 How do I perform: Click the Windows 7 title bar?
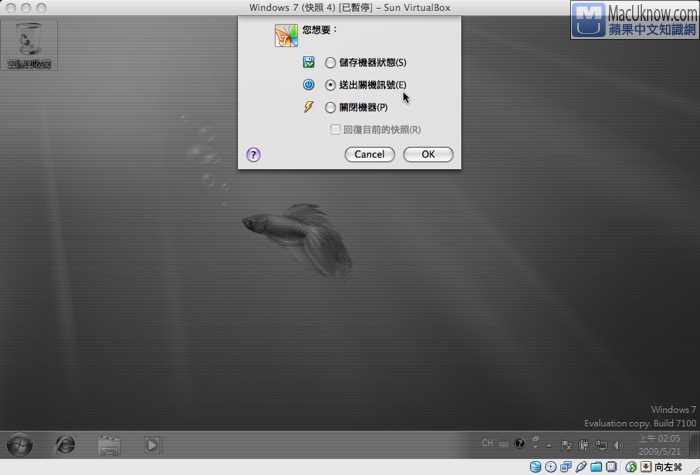[350, 8]
